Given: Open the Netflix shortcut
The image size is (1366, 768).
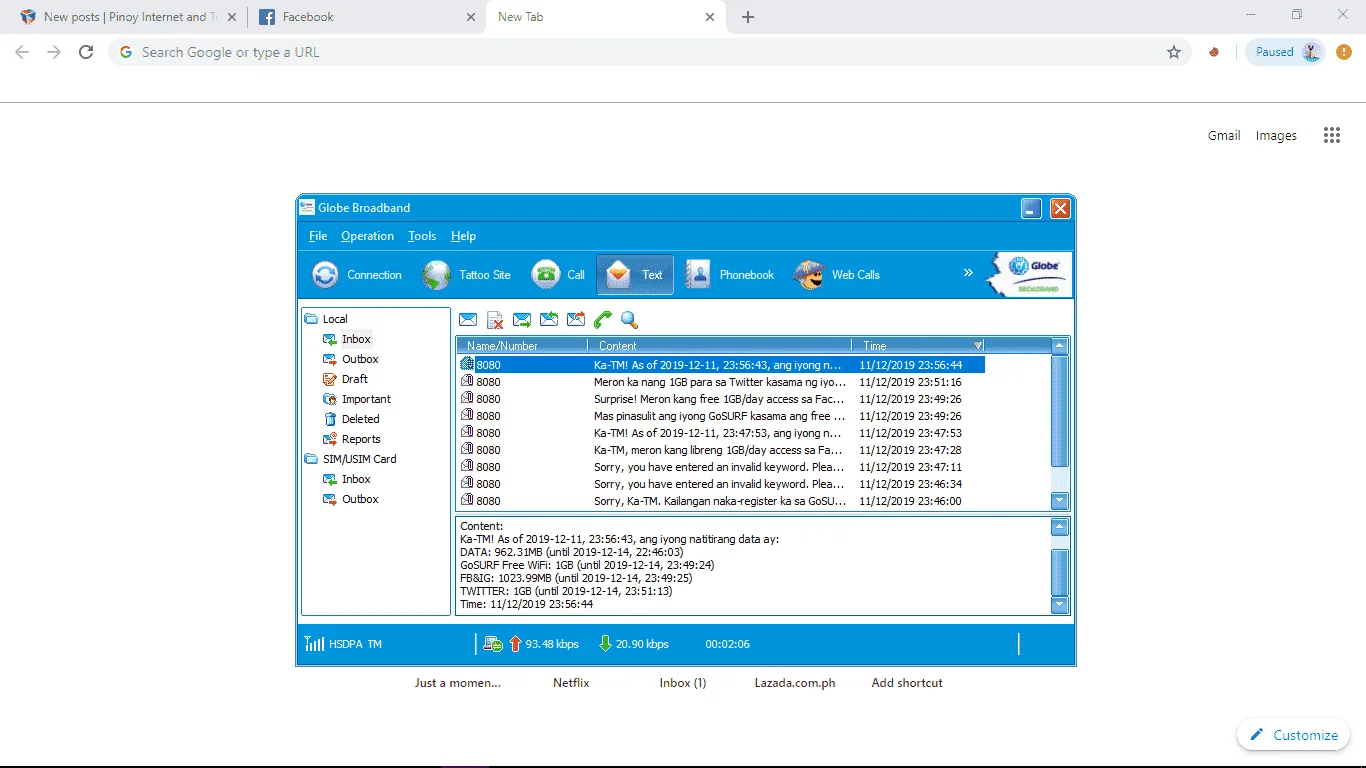Looking at the screenshot, I should (x=571, y=683).
